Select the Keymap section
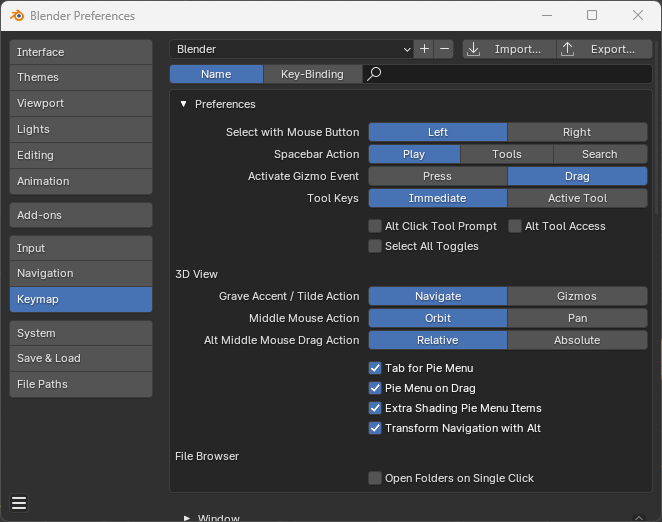This screenshot has height=522, width=662. tap(81, 299)
